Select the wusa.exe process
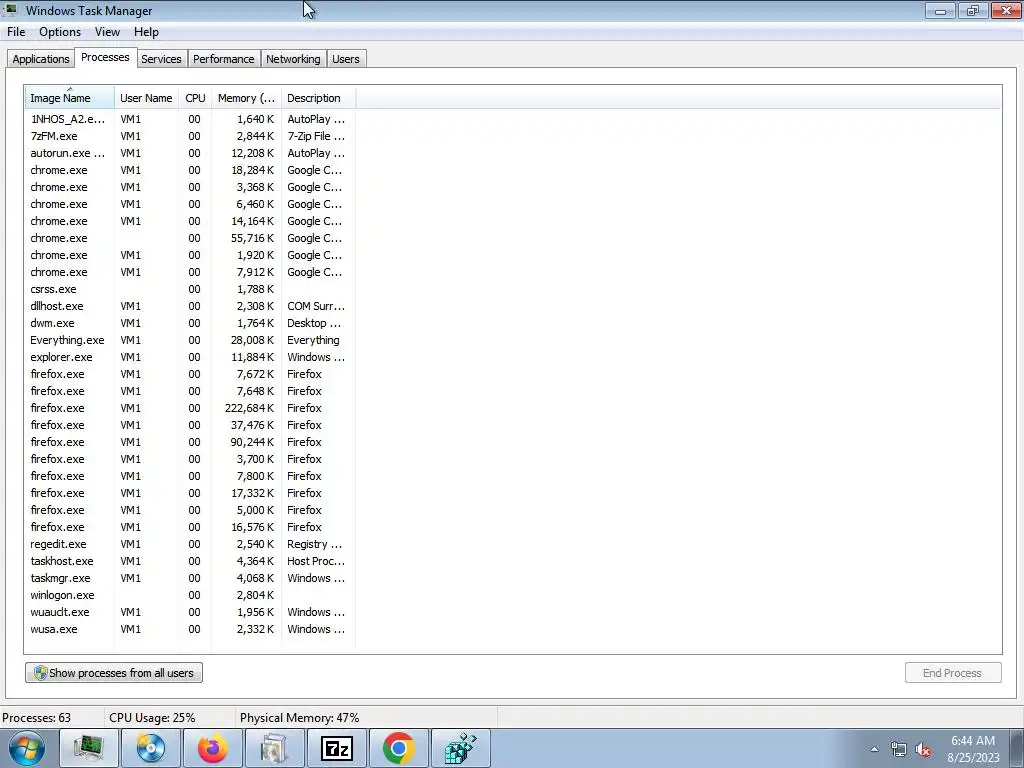1024x768 pixels. point(190,628)
